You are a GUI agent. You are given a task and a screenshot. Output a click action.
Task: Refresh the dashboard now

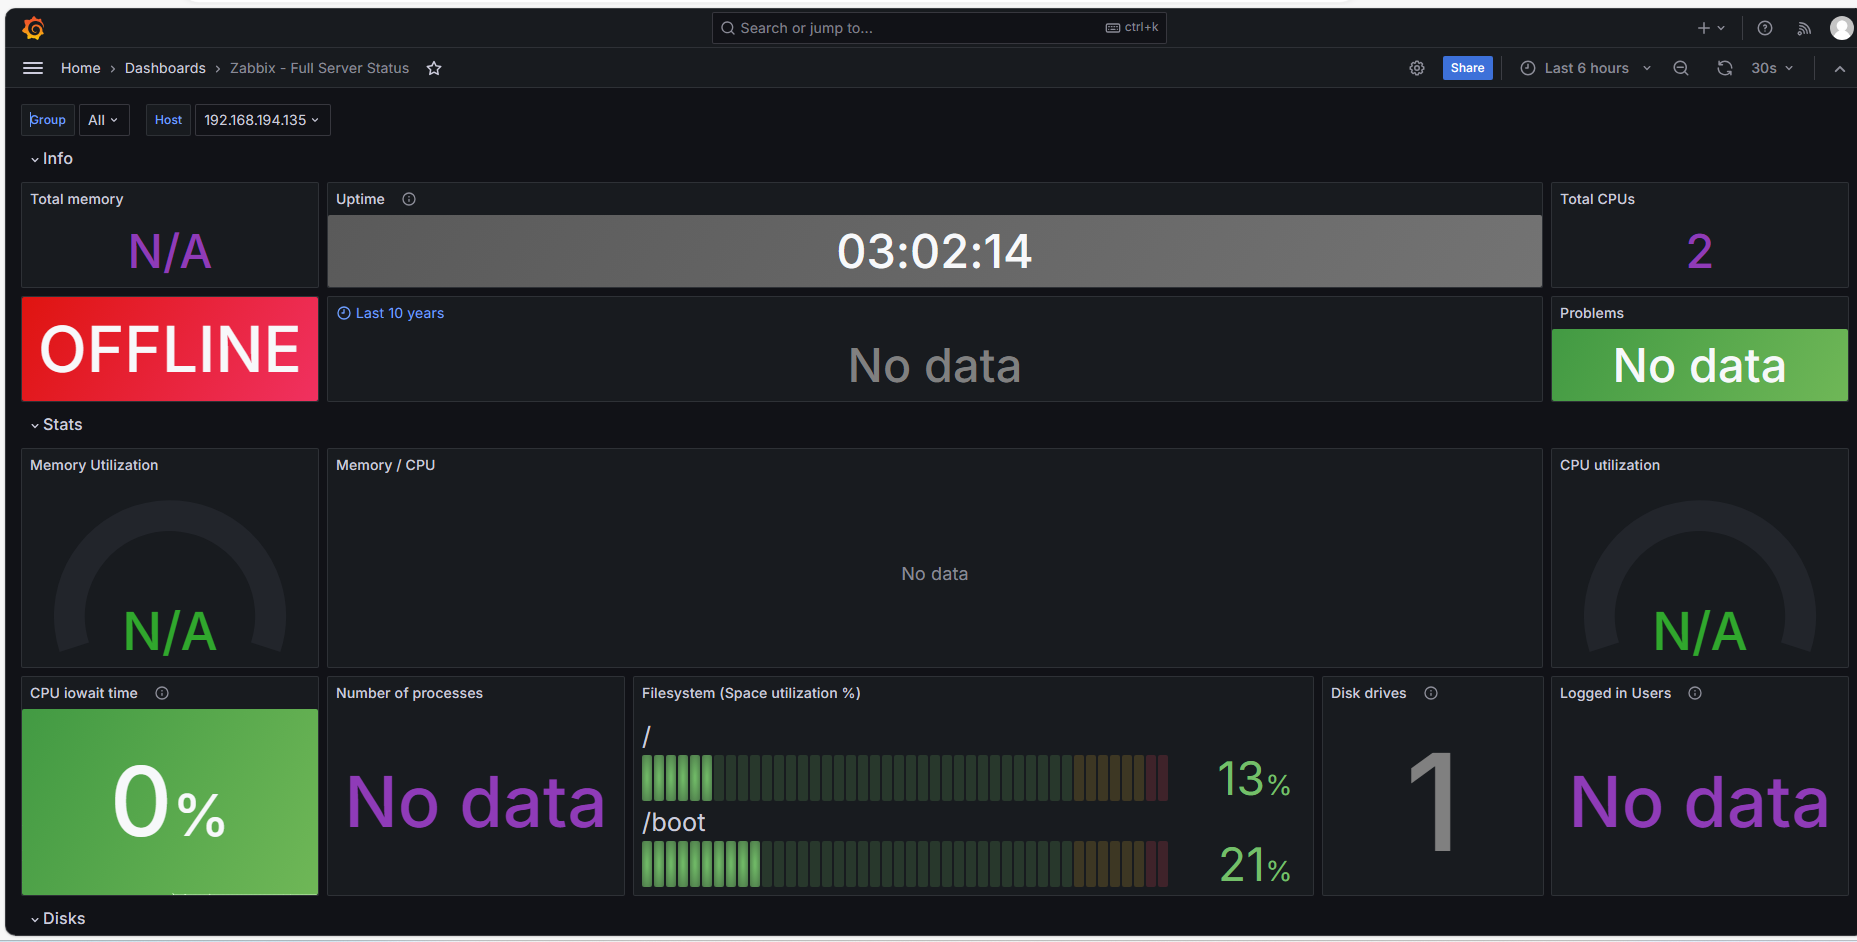1725,68
